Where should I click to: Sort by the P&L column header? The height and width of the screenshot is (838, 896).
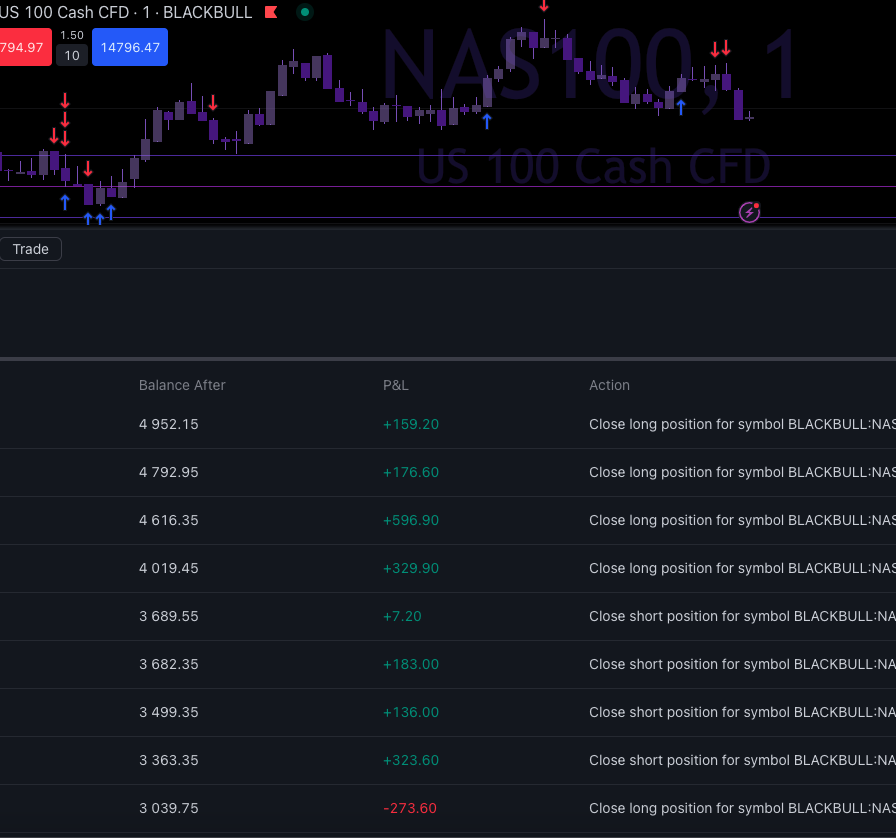396,385
